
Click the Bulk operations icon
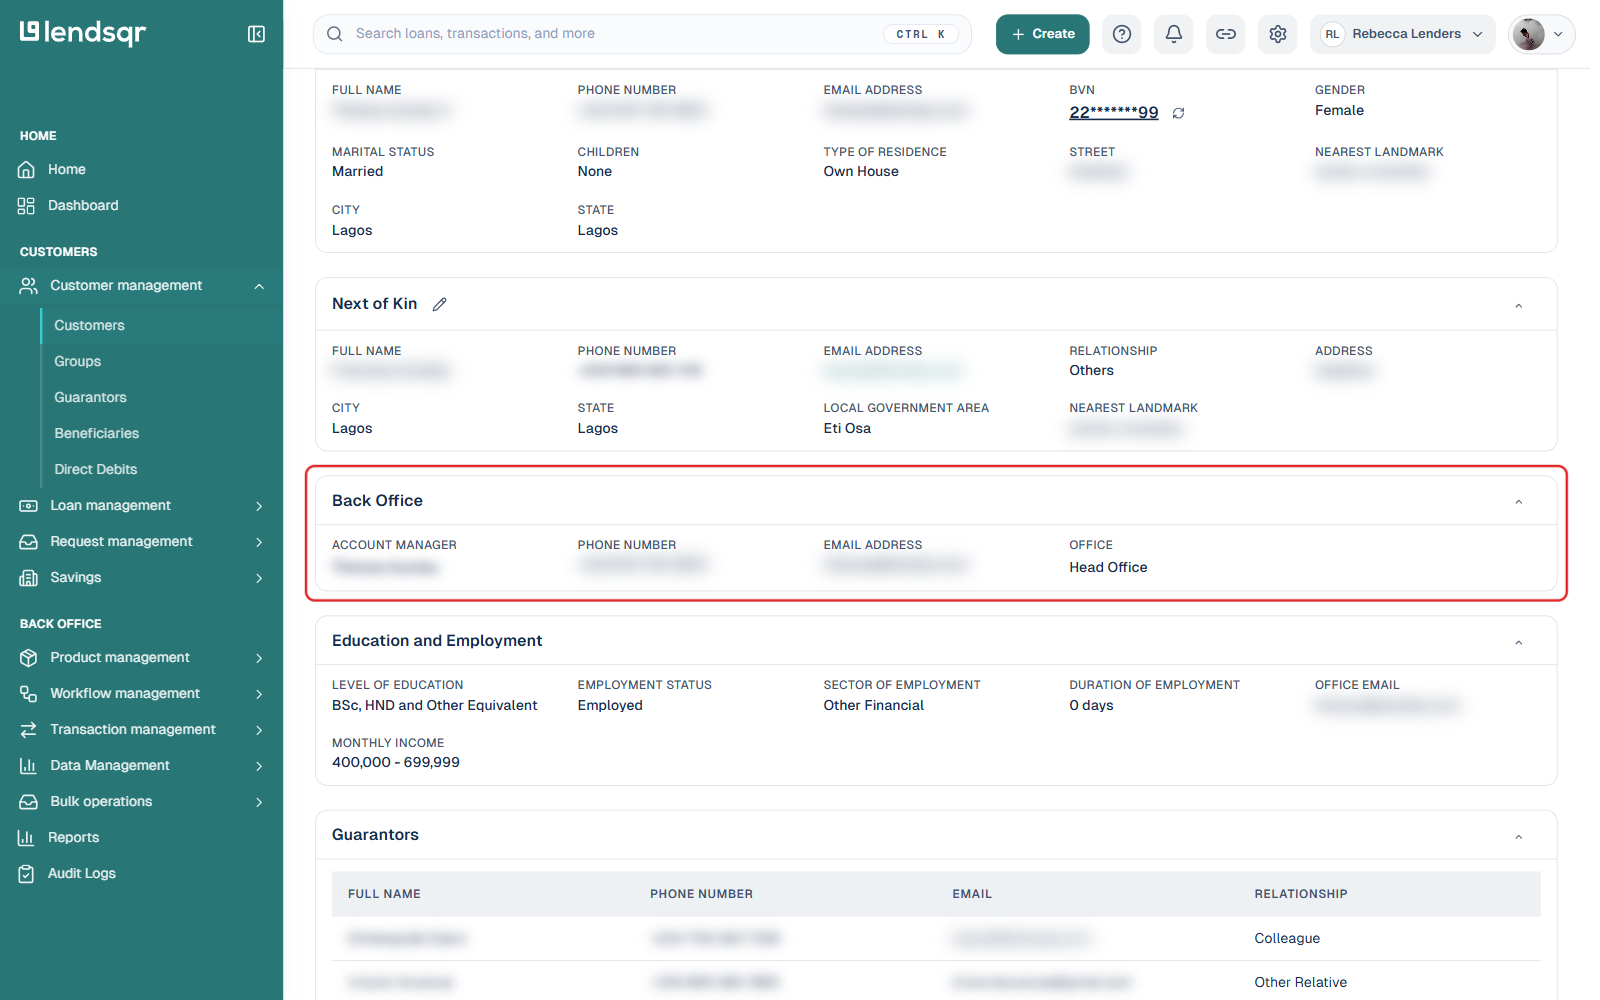click(x=28, y=802)
